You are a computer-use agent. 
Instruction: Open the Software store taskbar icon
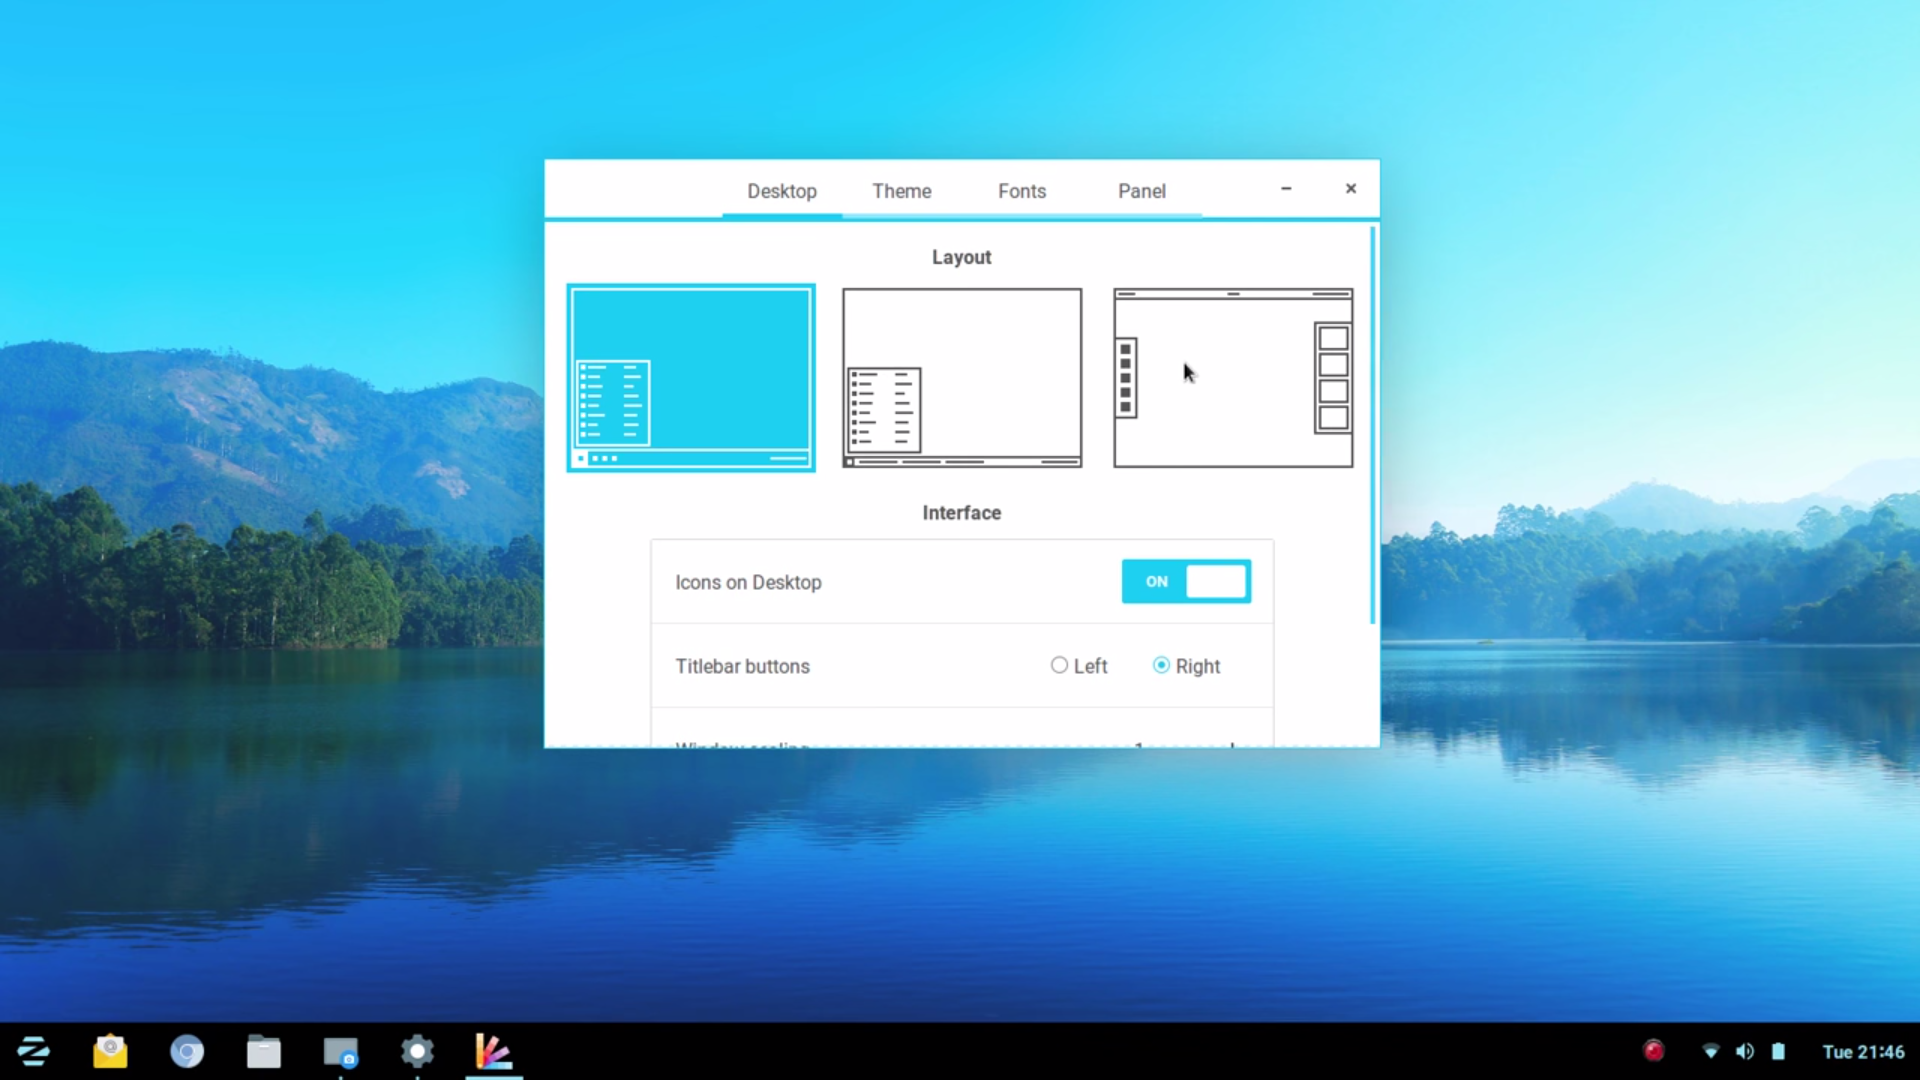[110, 1051]
